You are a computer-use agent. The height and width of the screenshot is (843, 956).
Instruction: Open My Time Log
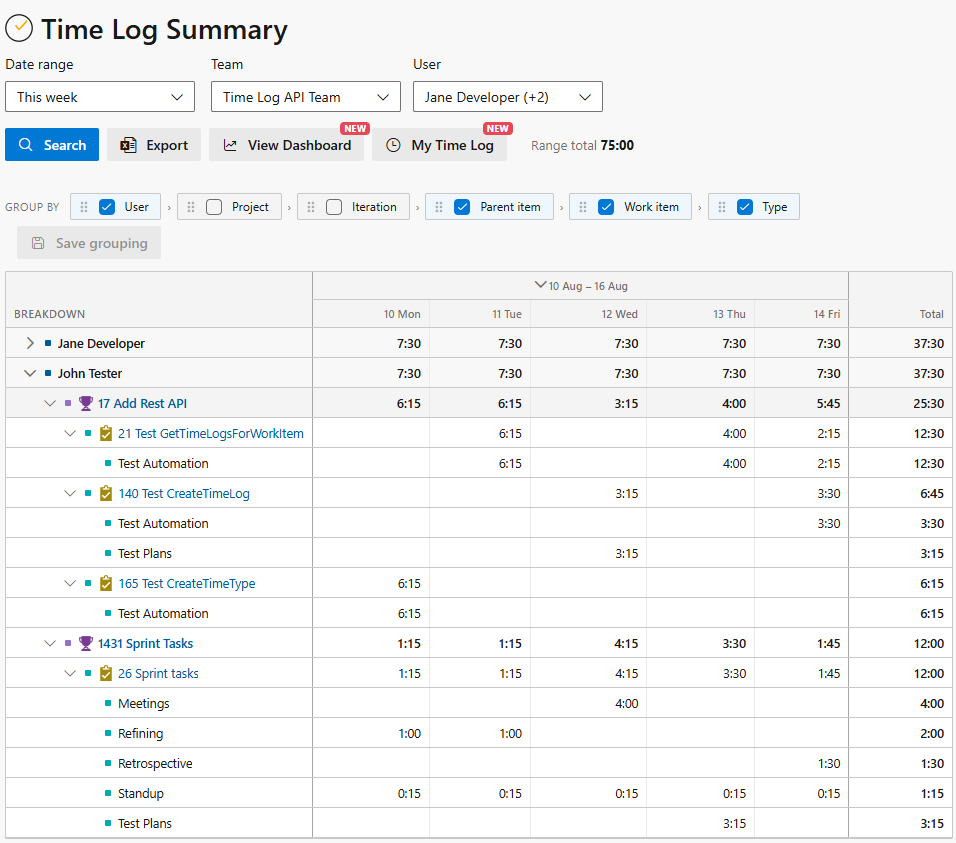pyautogui.click(x=440, y=145)
